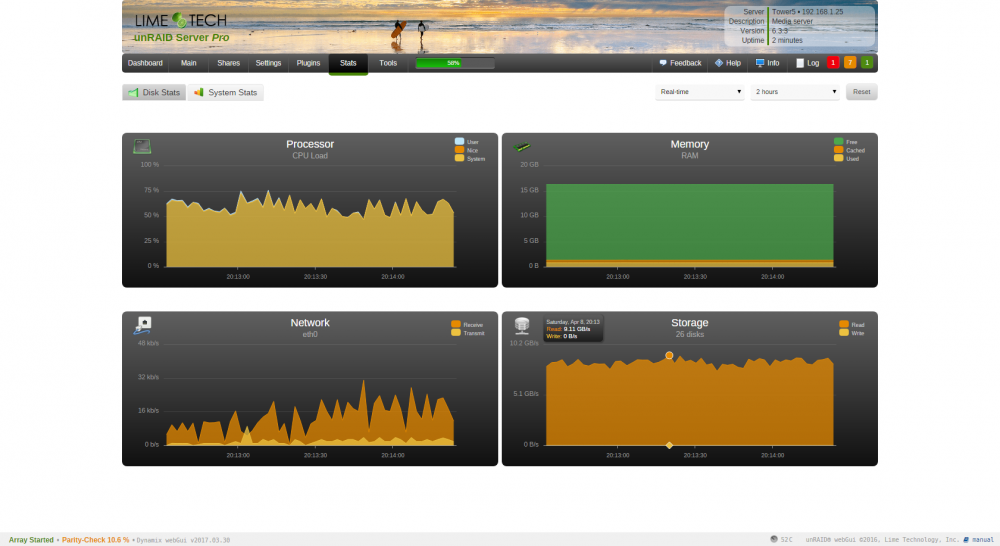Open the Feedback link
Screen dimensions: 1000x546
tap(680, 63)
